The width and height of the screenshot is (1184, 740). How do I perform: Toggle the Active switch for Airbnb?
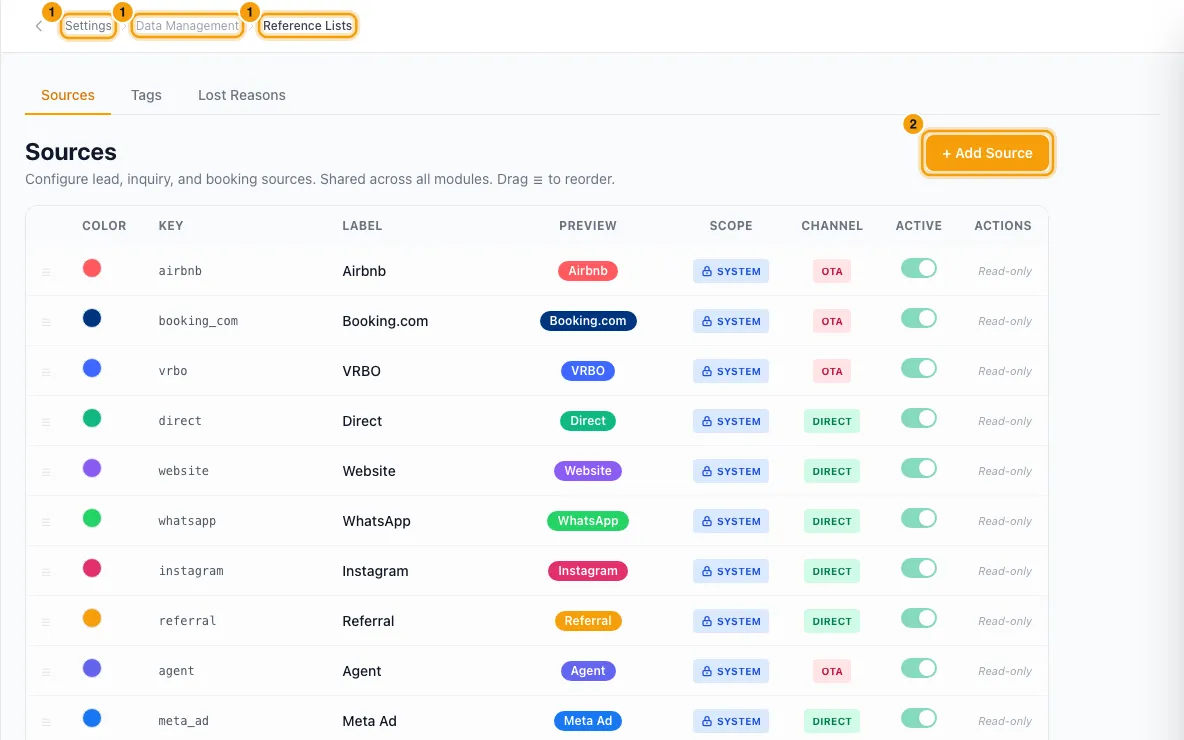[918, 269]
